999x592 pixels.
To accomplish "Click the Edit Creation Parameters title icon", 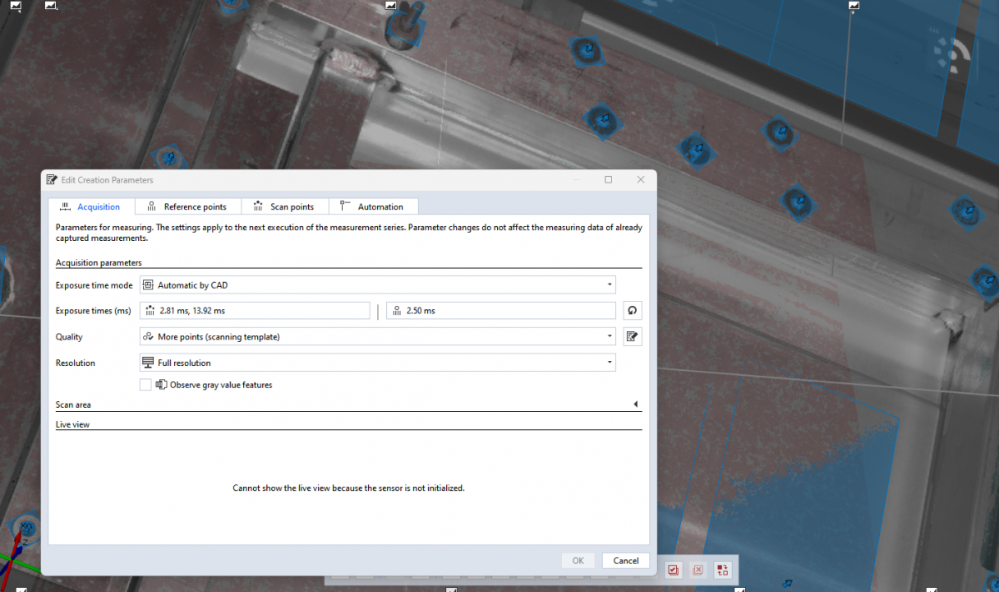I will [x=51, y=180].
